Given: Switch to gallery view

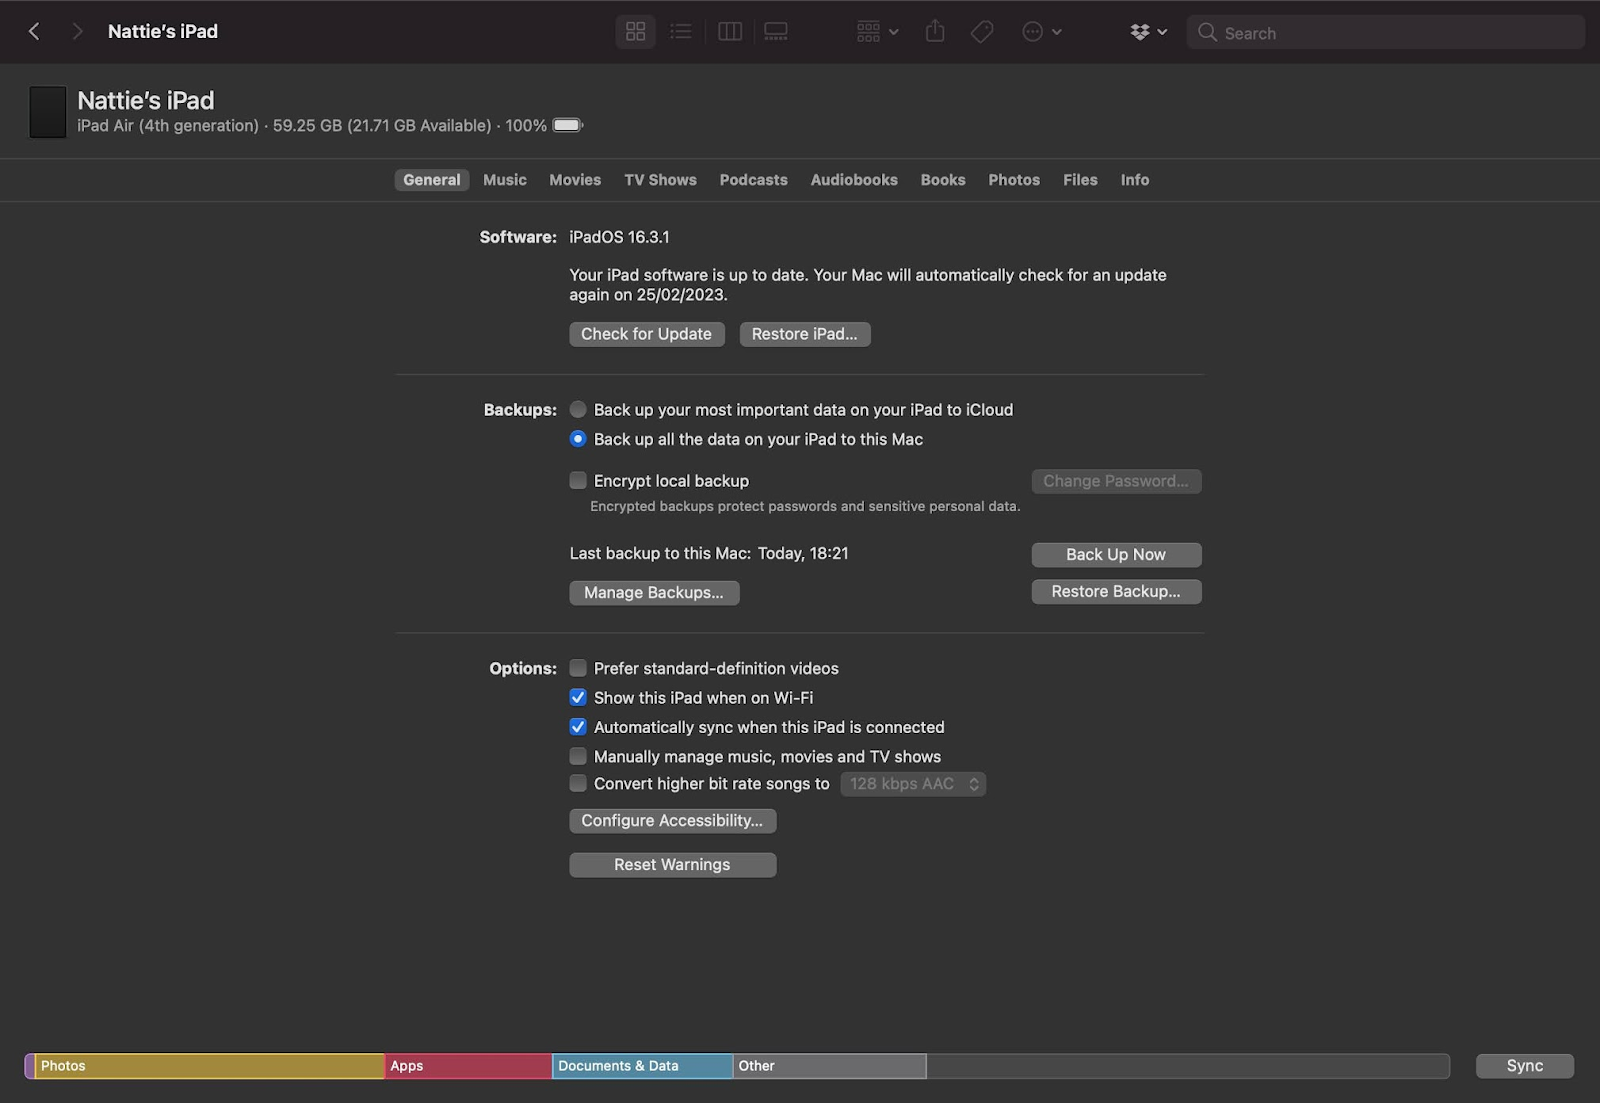Looking at the screenshot, I should tap(776, 32).
